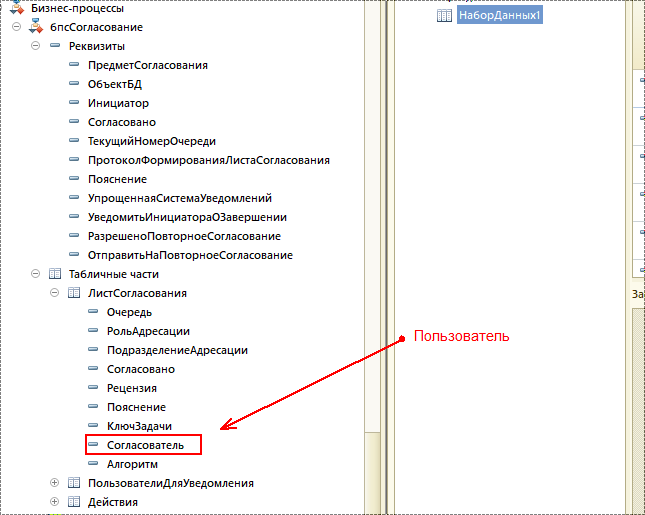
Task: Click the Действия table icon
Action: 74,501
